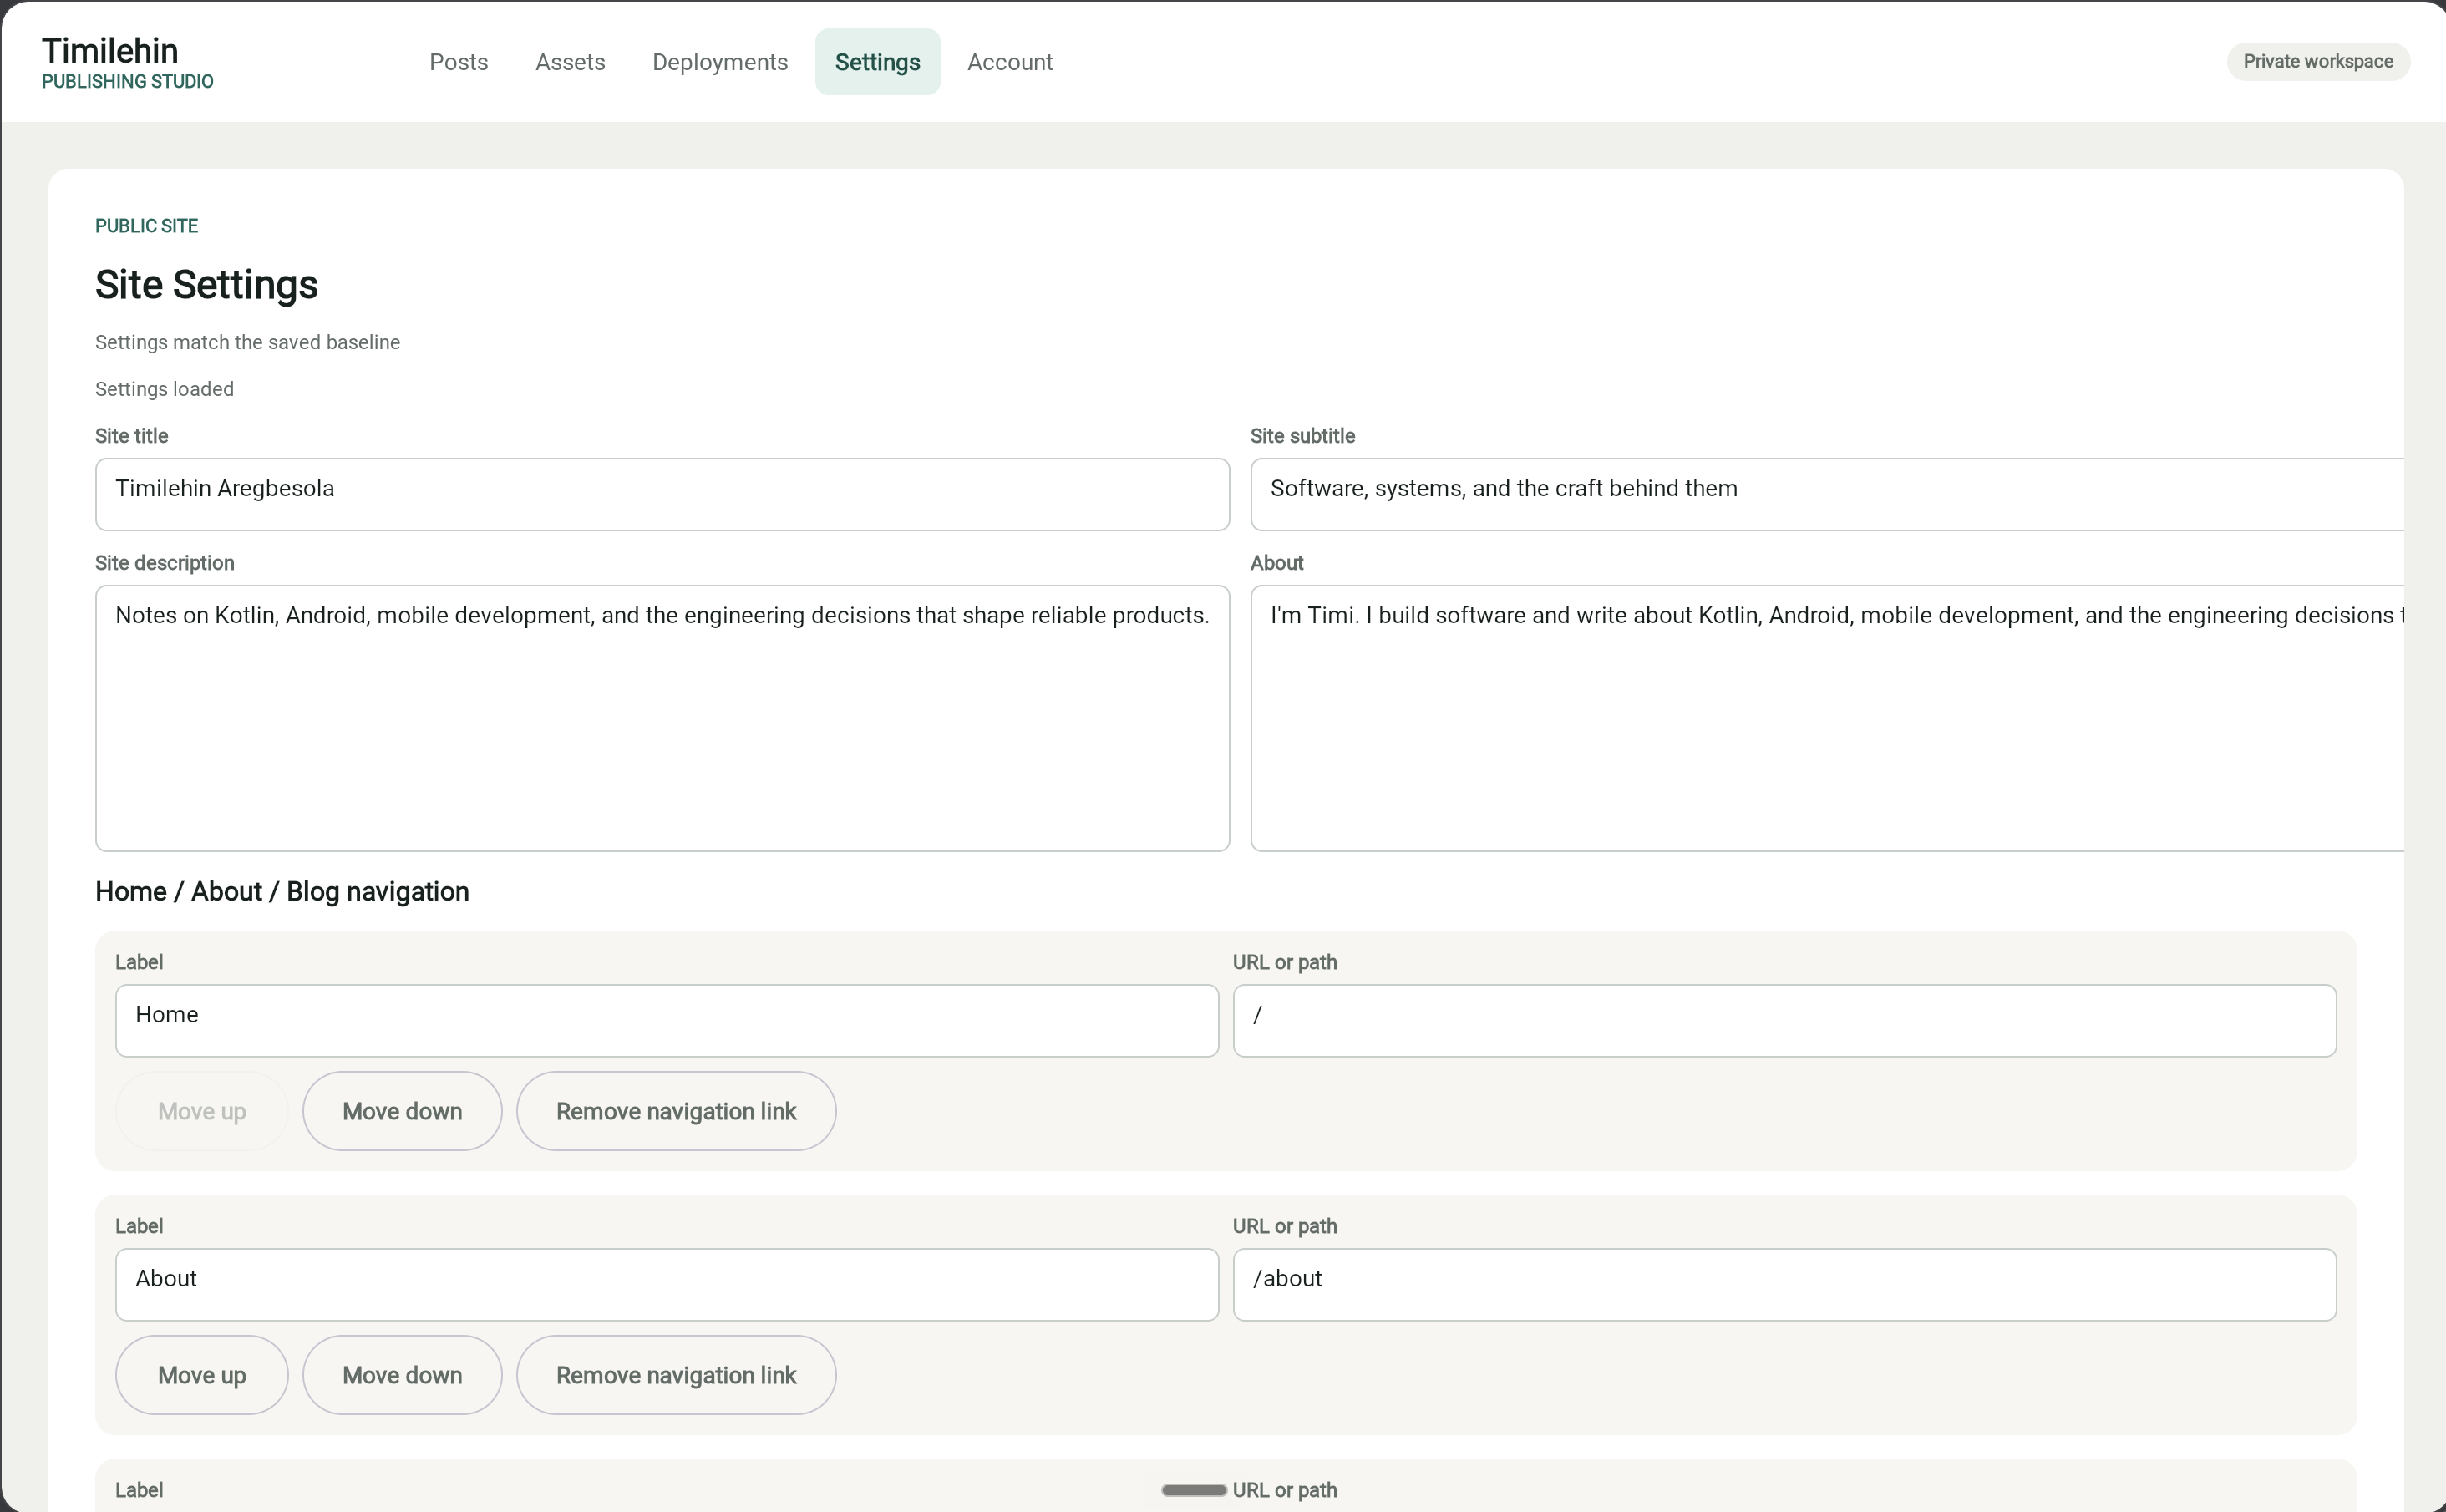
Task: Click the 'Settings loaded' status text
Action: click(x=165, y=389)
